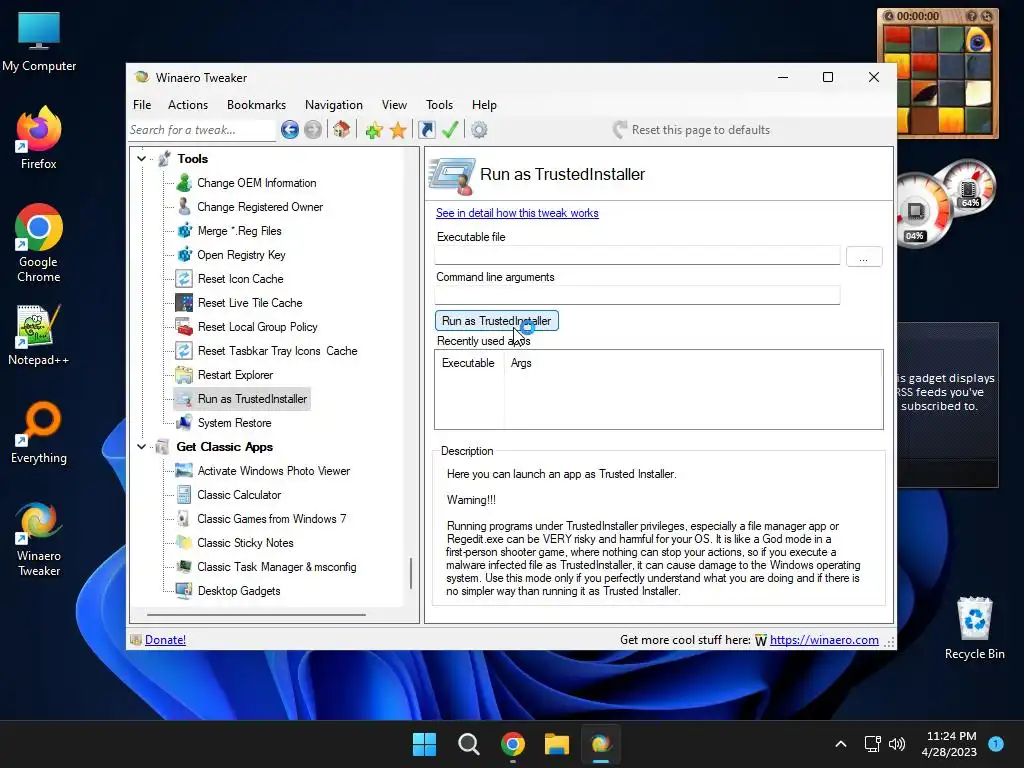The height and width of the screenshot is (768, 1024).
Task: Open File Explorer from the taskbar
Action: click(557, 744)
